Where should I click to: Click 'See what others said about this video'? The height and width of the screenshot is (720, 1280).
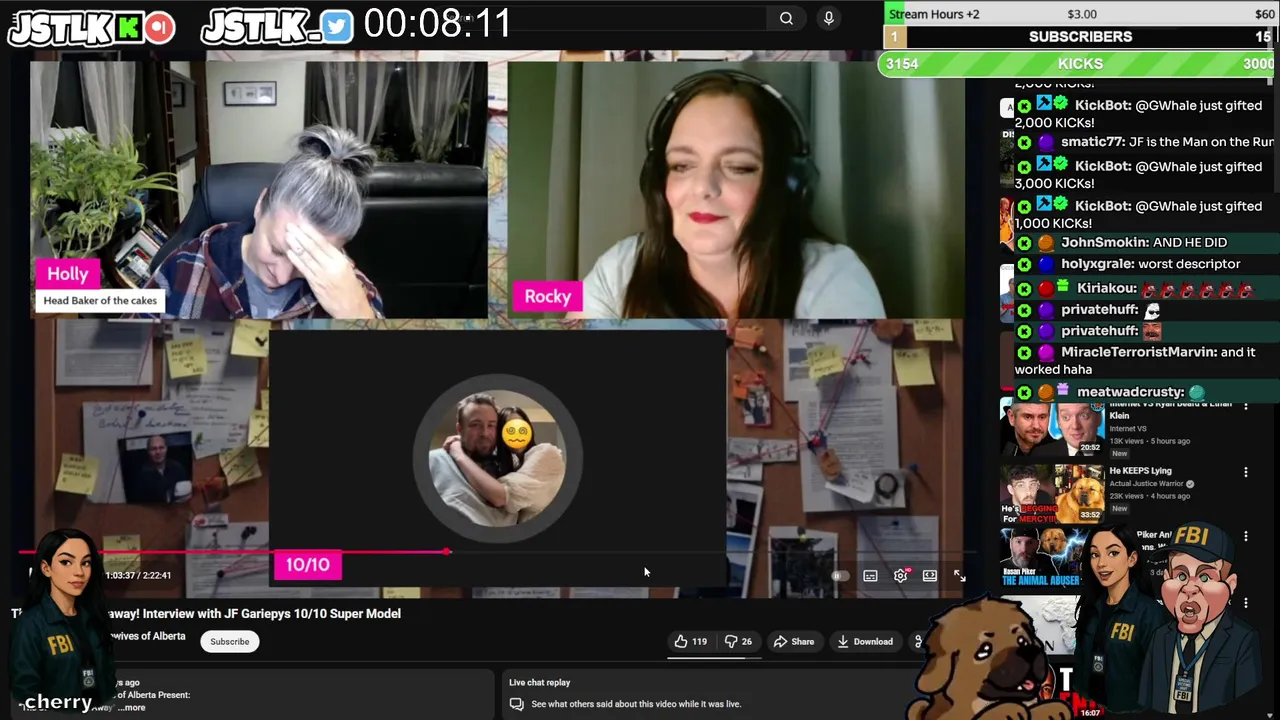[636, 704]
